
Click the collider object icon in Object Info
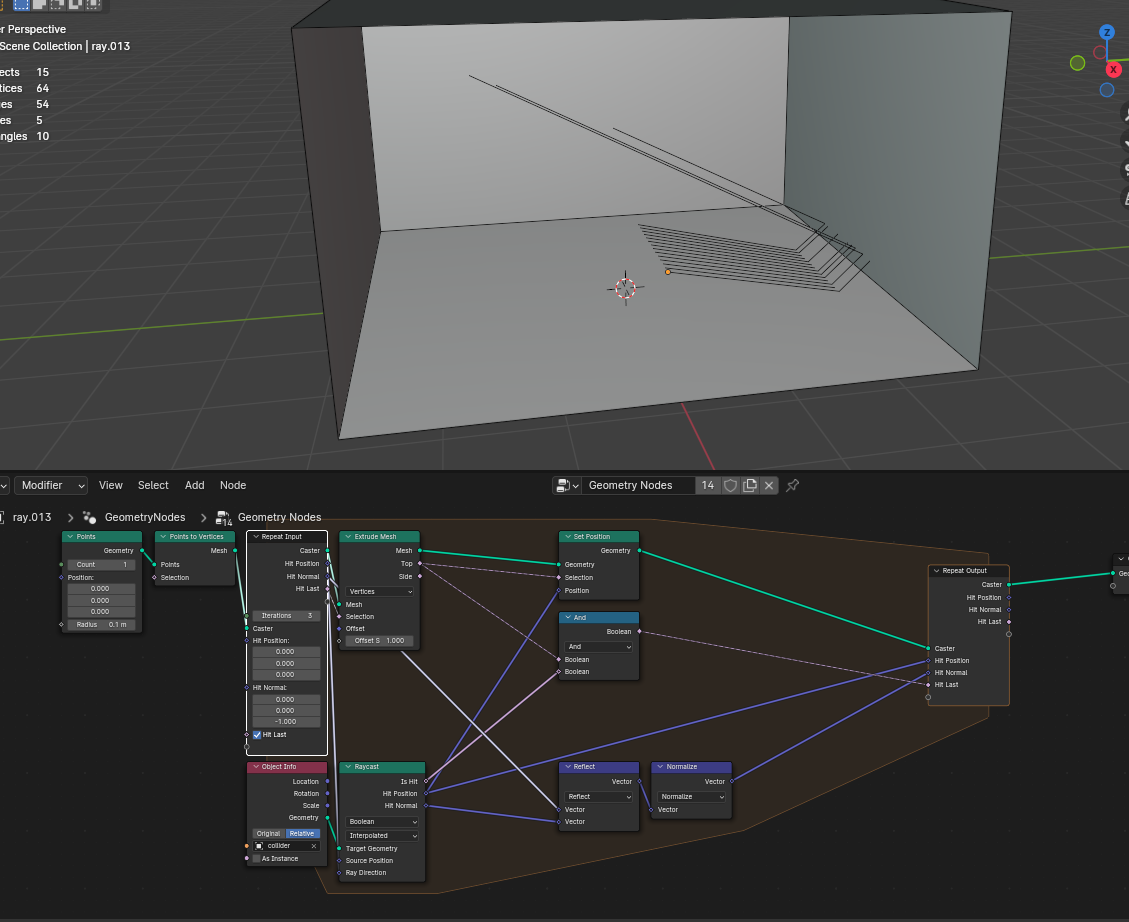pyautogui.click(x=259, y=846)
